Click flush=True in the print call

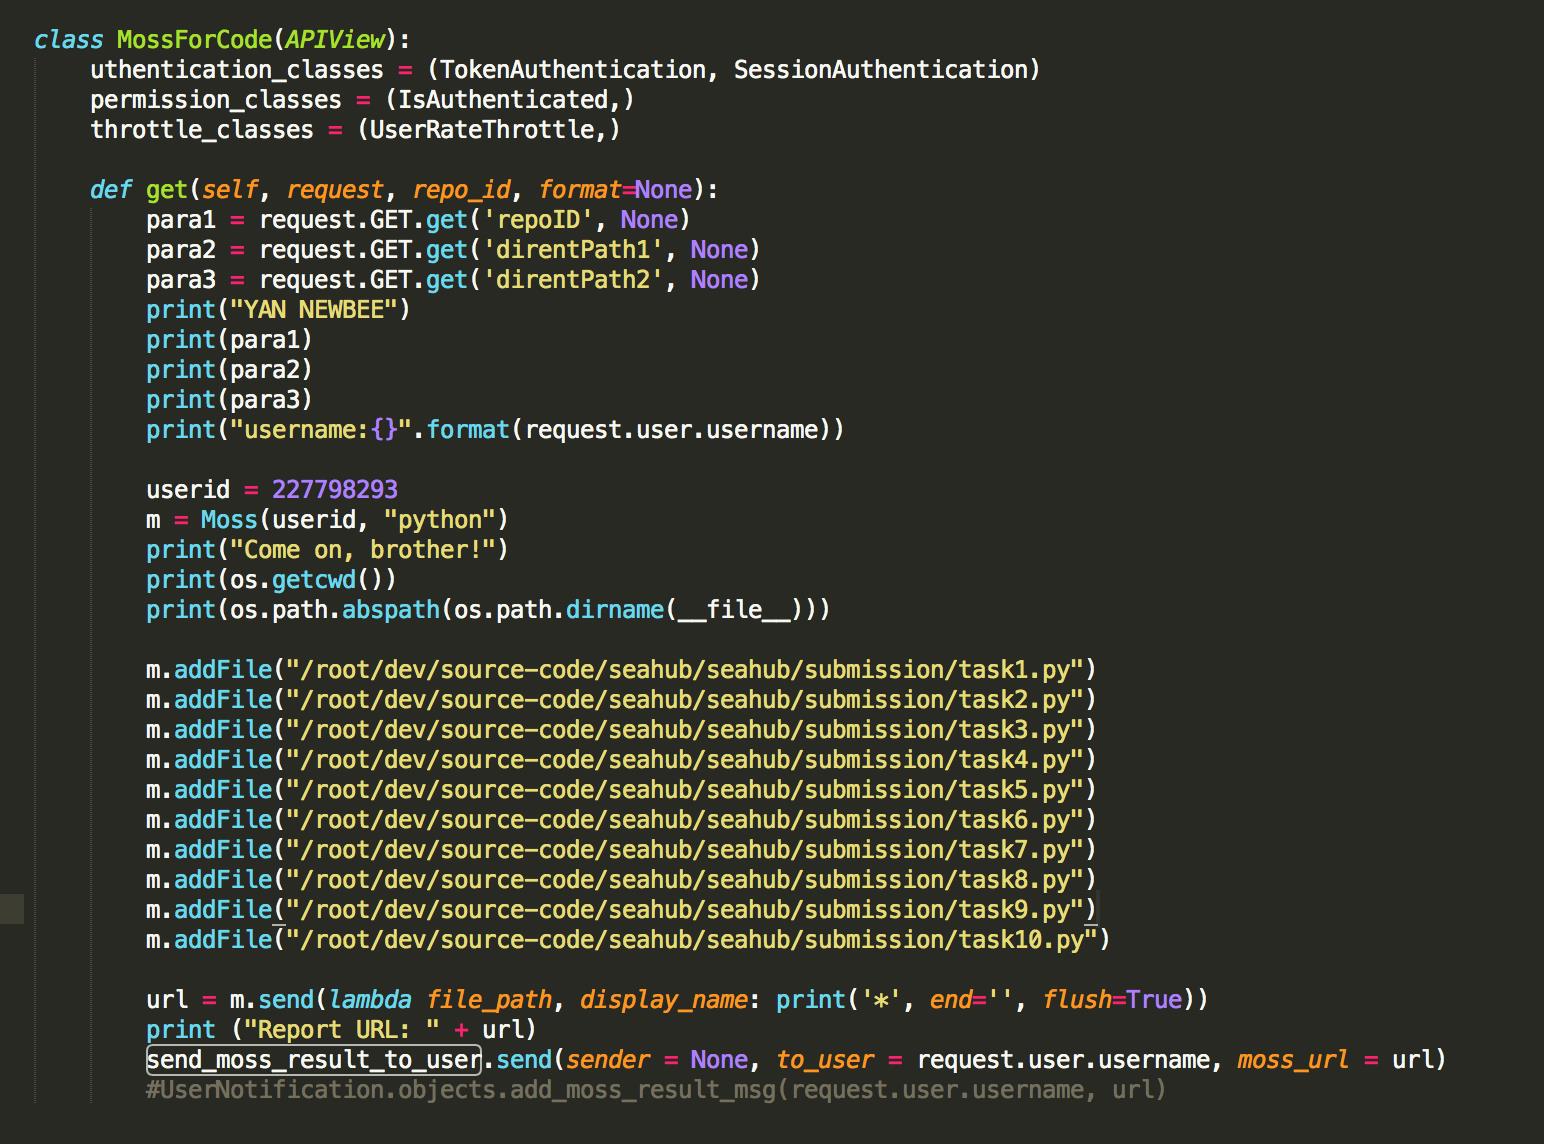(x=1112, y=1000)
